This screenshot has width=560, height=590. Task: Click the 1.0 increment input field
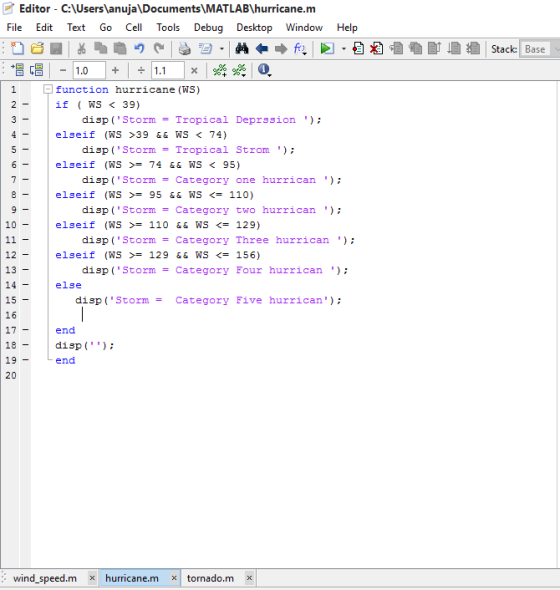click(x=89, y=70)
